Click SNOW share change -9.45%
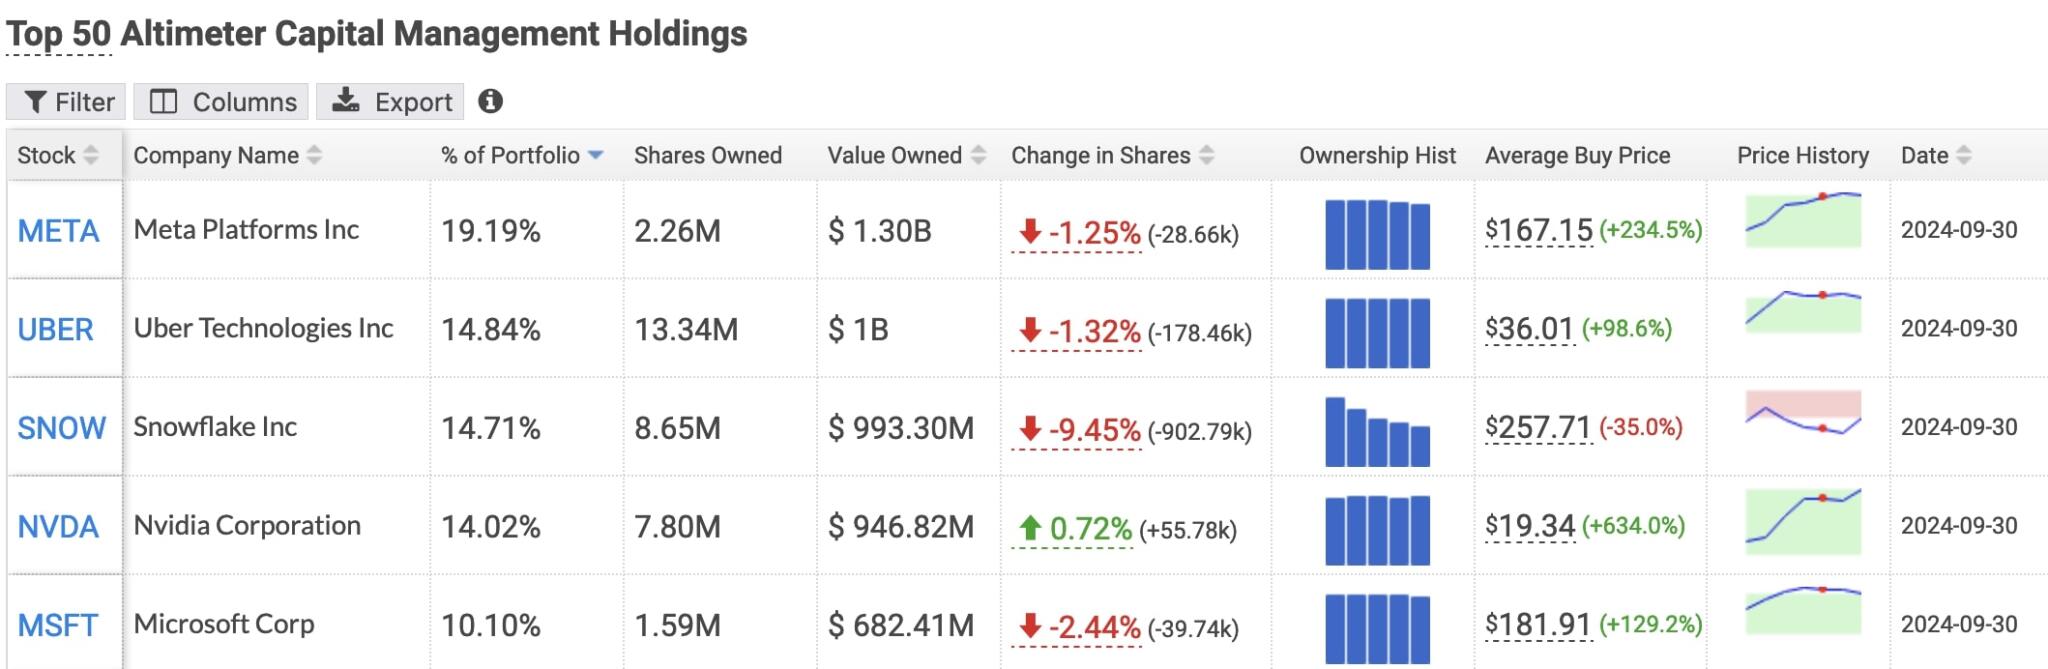 [1078, 430]
